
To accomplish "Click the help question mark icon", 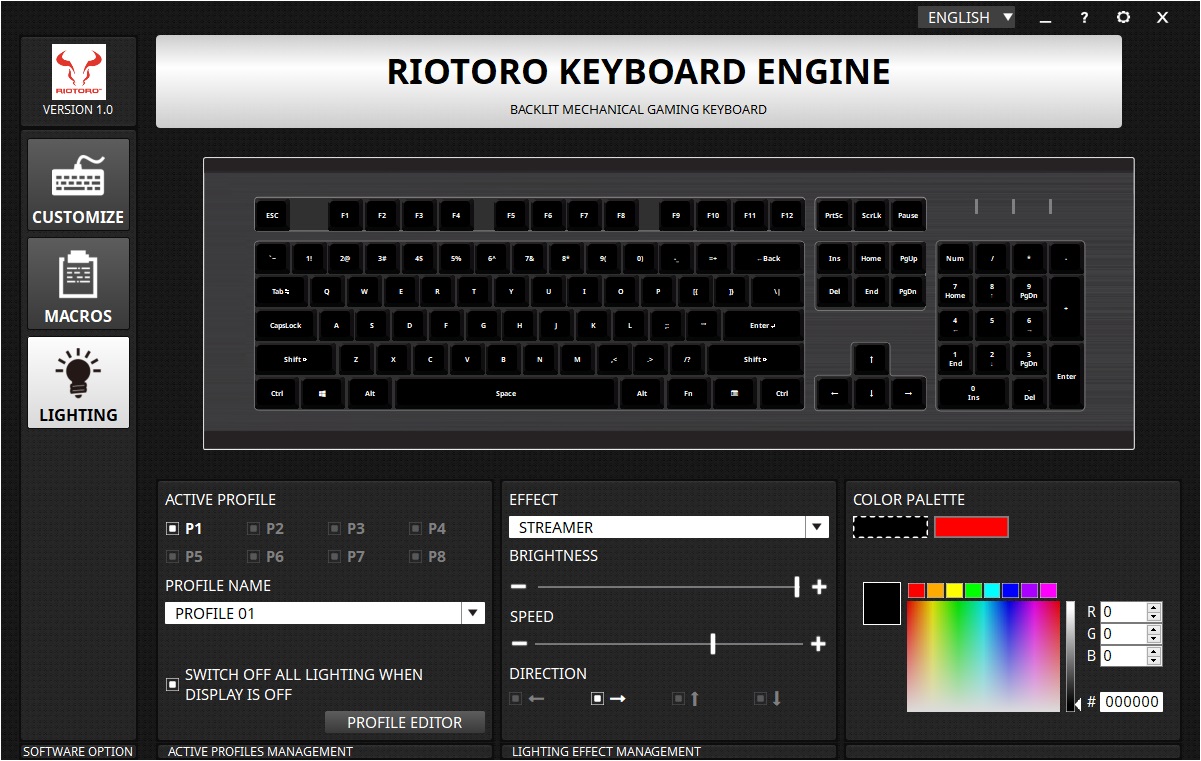I will pyautogui.click(x=1084, y=17).
